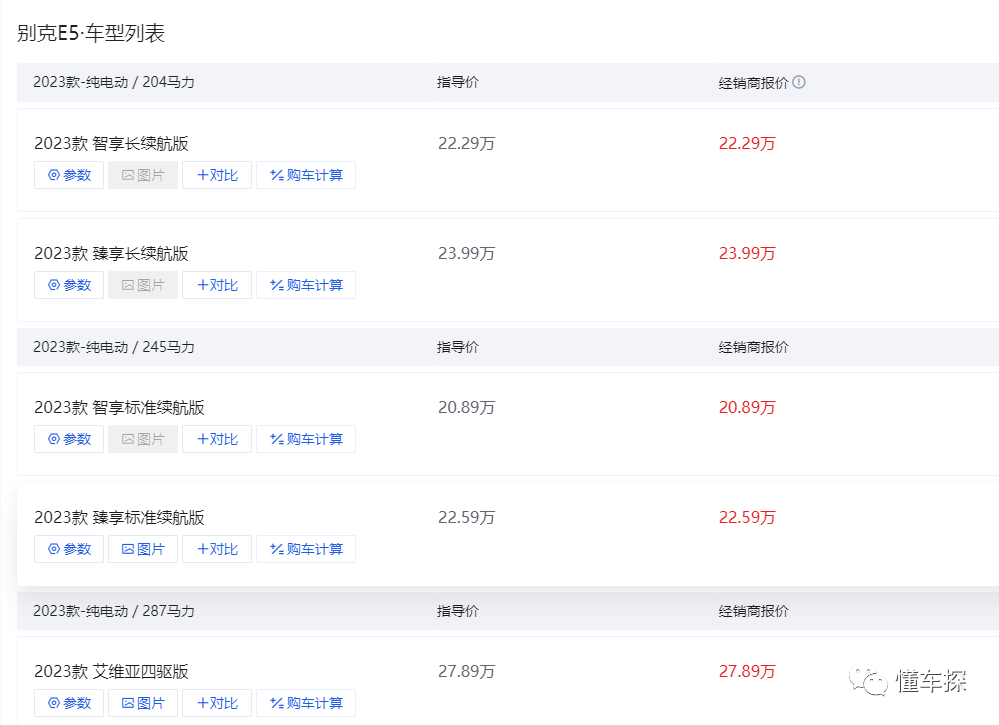This screenshot has height=725, width=999.
Task: Open 图片 for 智享标准续航版
Action: 143,439
